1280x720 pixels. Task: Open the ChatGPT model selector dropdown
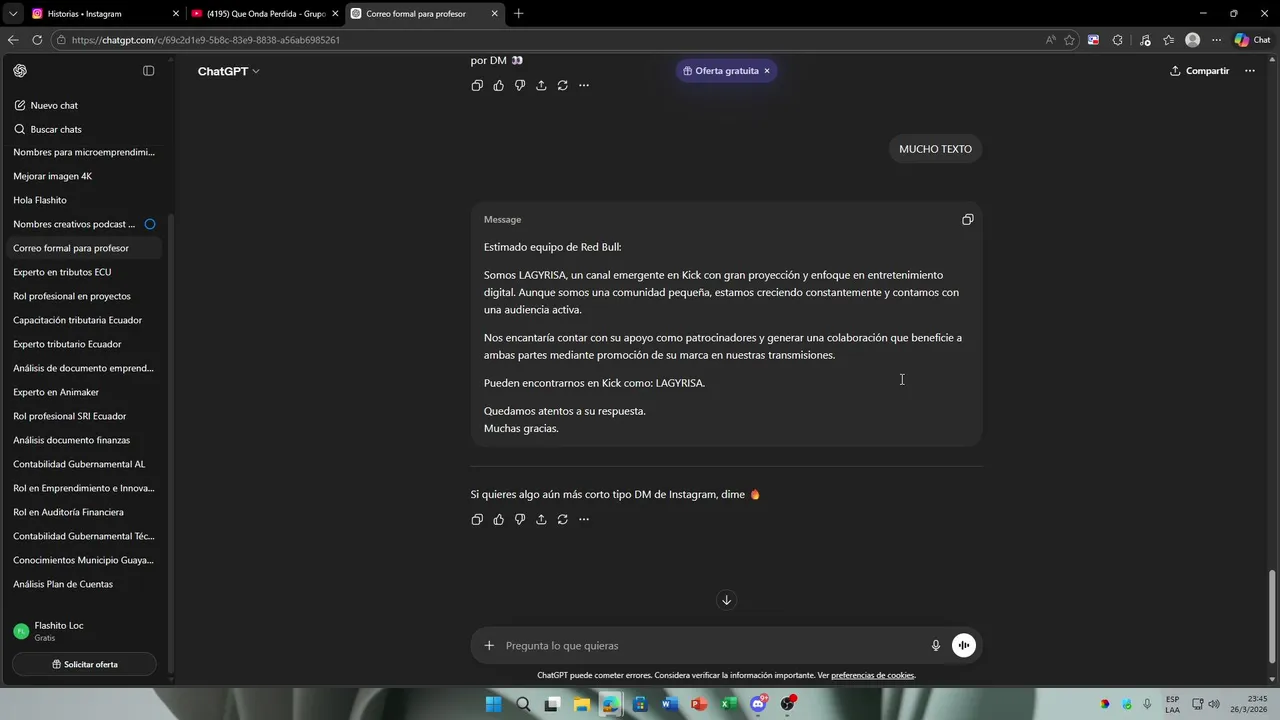point(228,71)
